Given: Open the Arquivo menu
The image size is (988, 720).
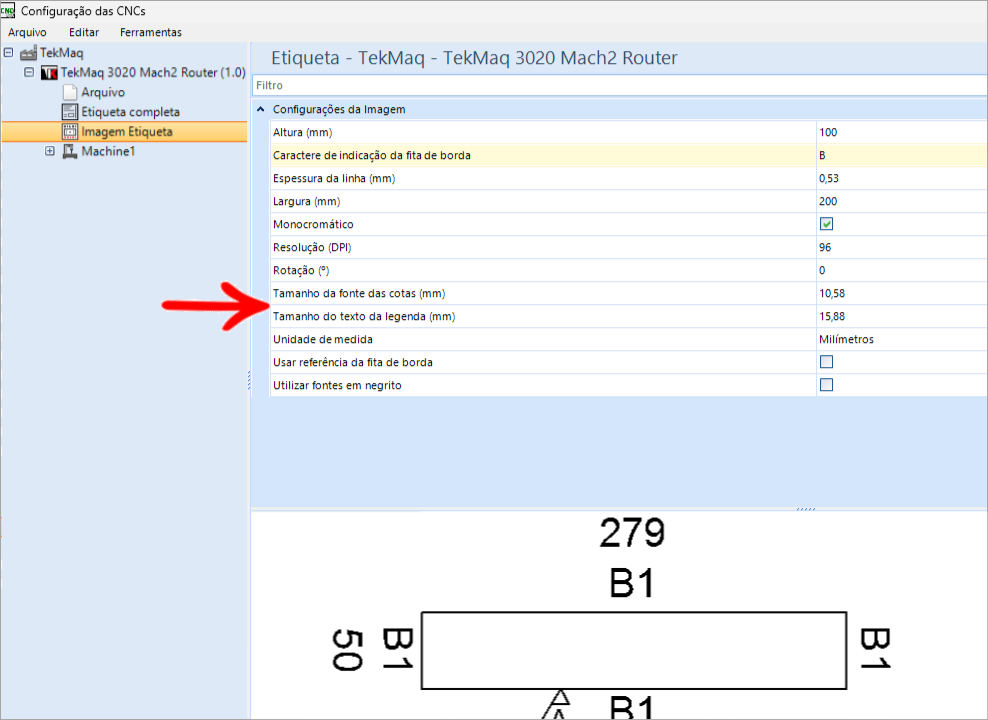Looking at the screenshot, I should click(27, 32).
